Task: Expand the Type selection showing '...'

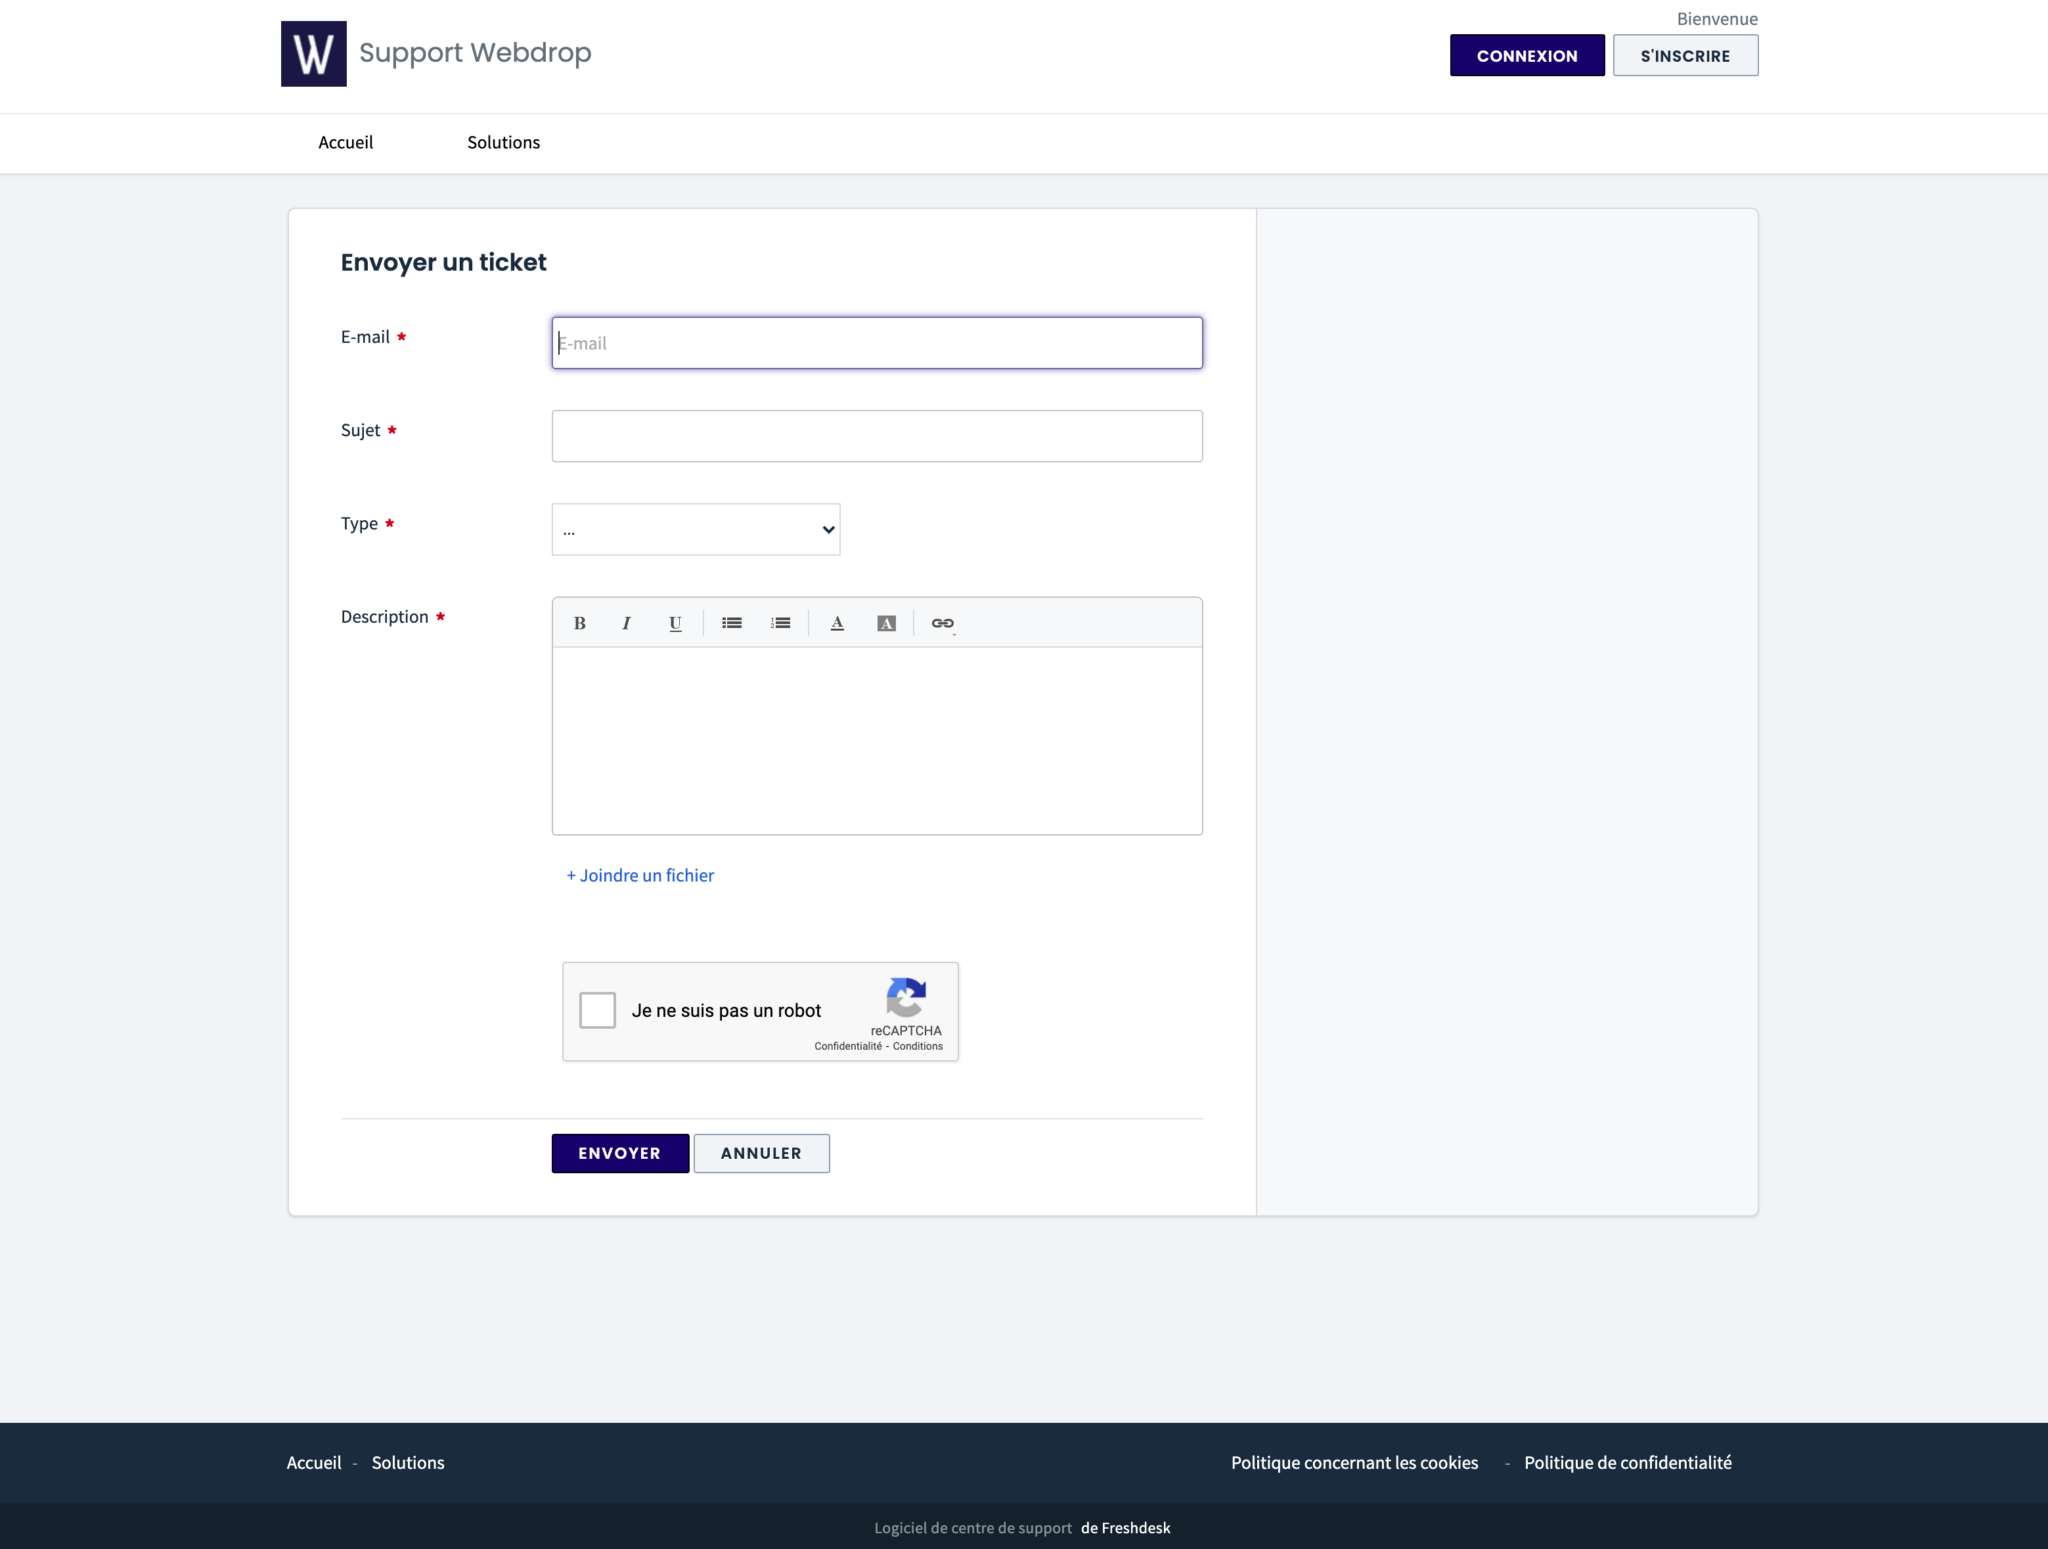Action: click(695, 529)
